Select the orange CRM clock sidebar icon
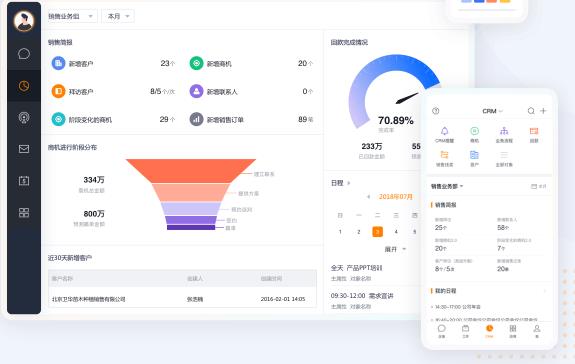The width and height of the screenshot is (575, 364). point(24,86)
